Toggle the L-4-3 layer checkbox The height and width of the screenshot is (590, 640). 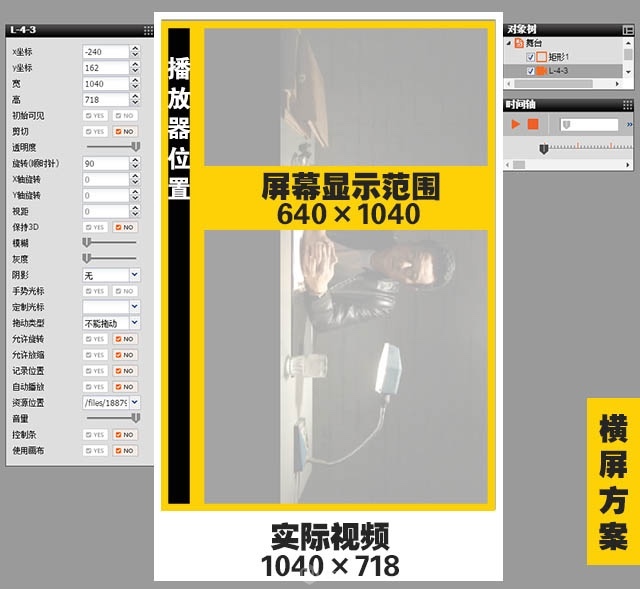531,72
